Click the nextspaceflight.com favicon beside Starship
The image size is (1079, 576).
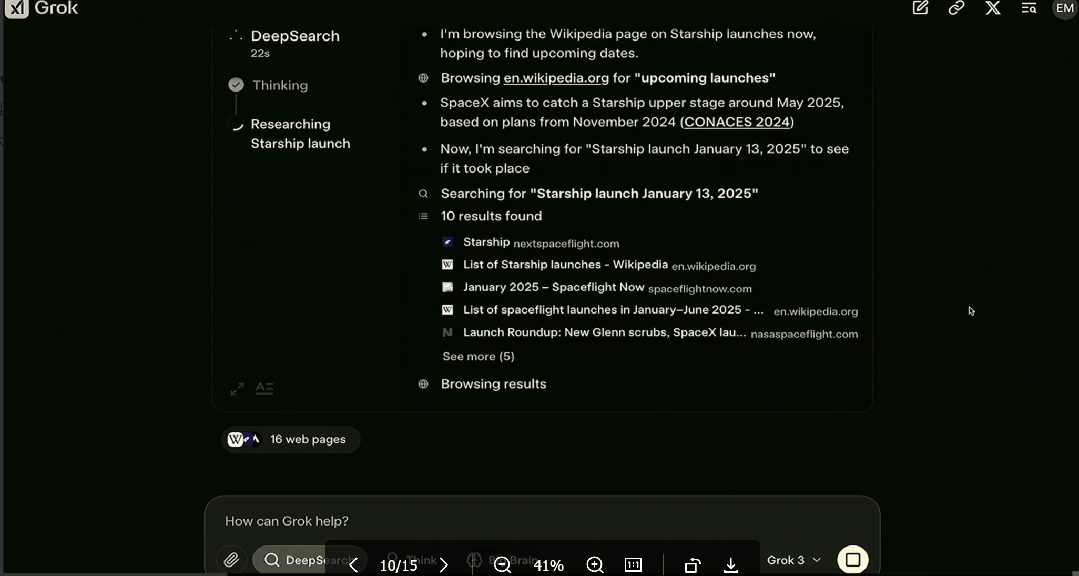point(447,242)
